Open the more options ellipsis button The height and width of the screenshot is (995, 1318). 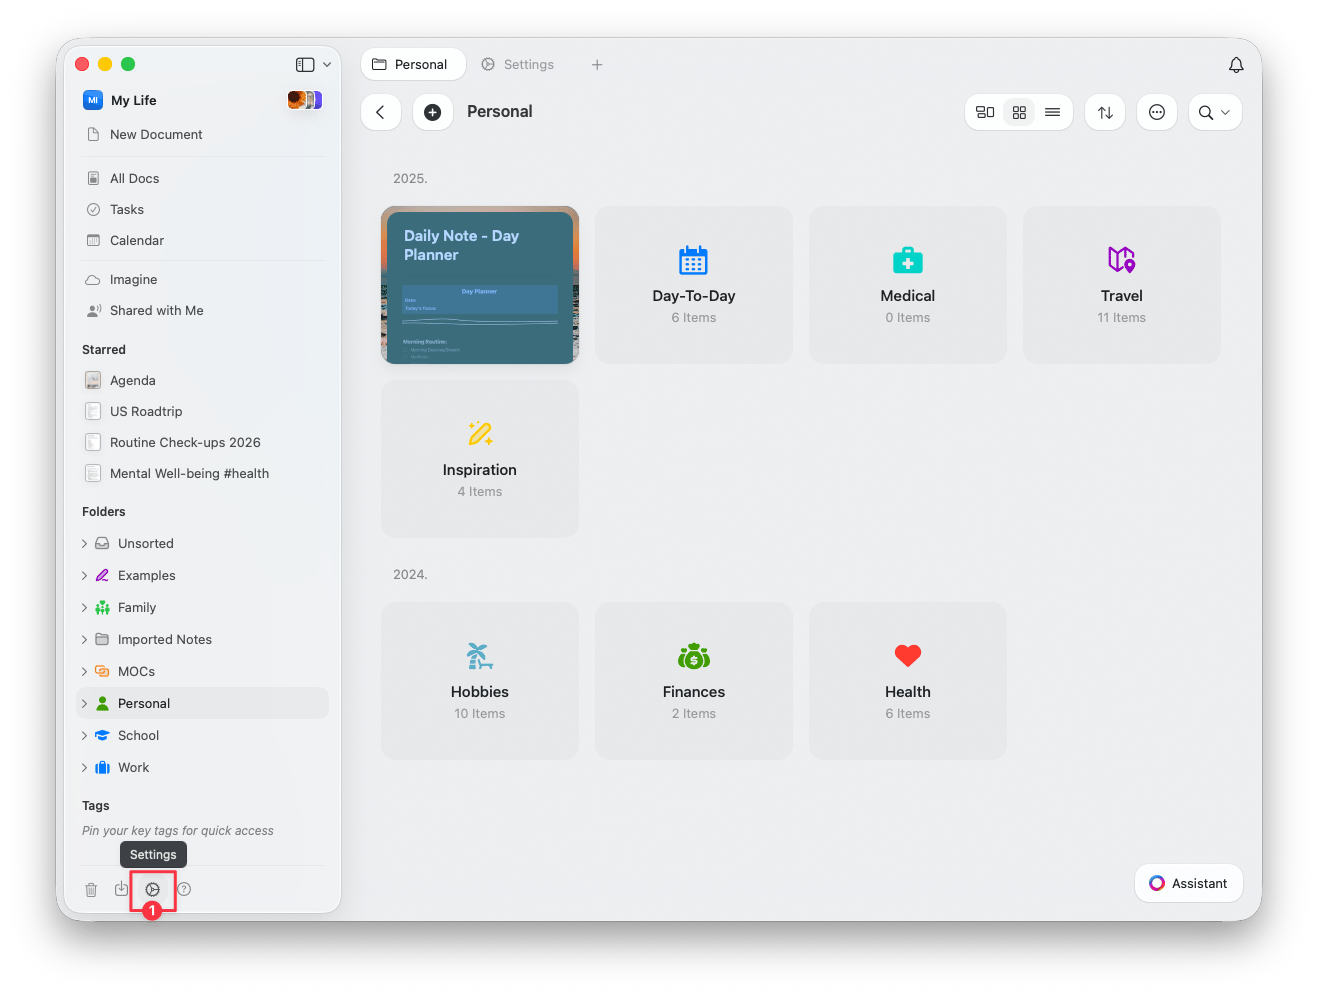coord(1157,112)
